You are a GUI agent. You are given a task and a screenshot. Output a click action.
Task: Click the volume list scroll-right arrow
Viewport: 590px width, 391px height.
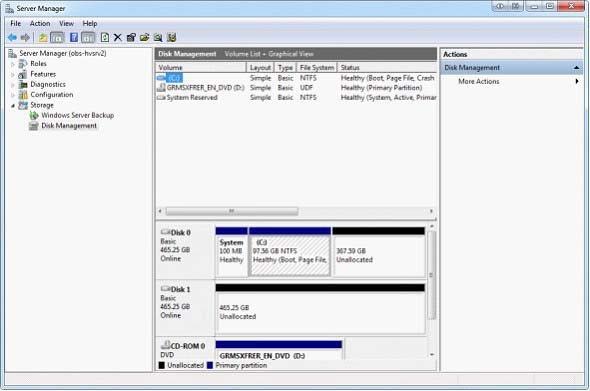pos(431,211)
